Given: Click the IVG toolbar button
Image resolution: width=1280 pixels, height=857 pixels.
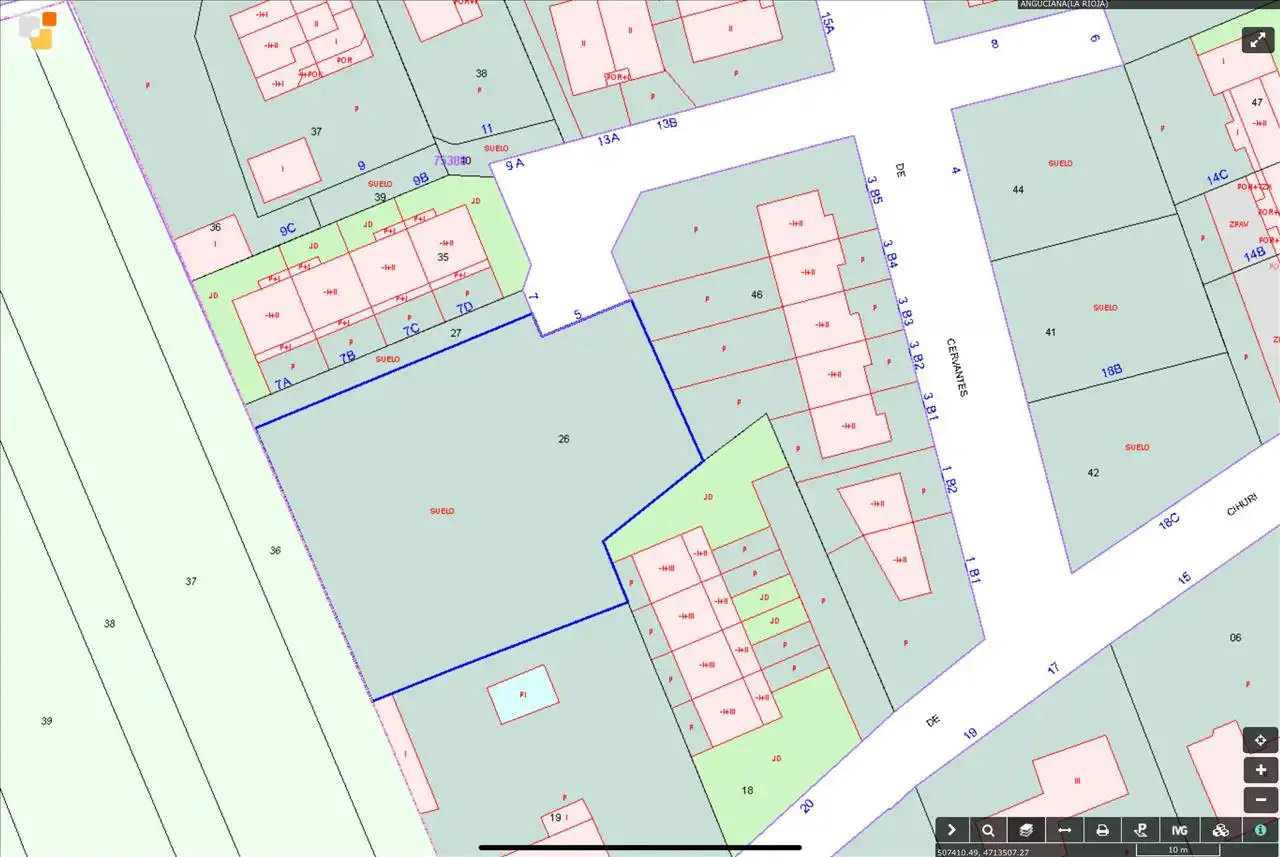Looking at the screenshot, I should click(1180, 830).
